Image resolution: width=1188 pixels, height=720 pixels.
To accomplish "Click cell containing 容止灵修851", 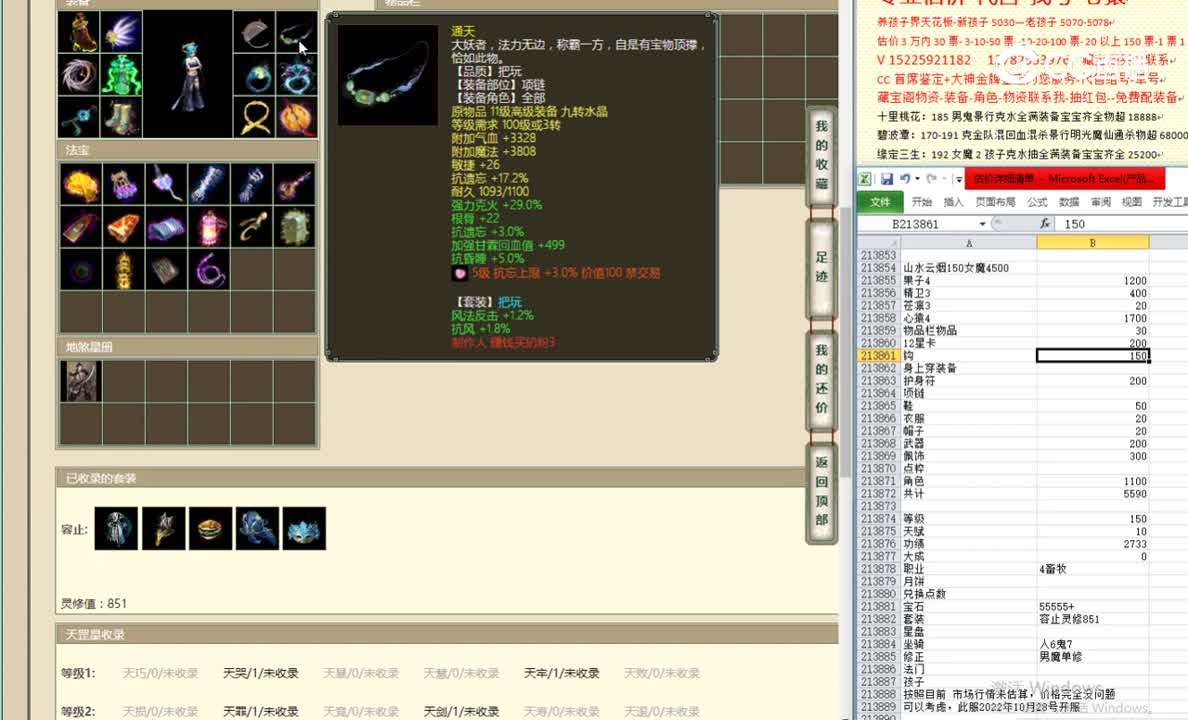I will tap(1093, 619).
